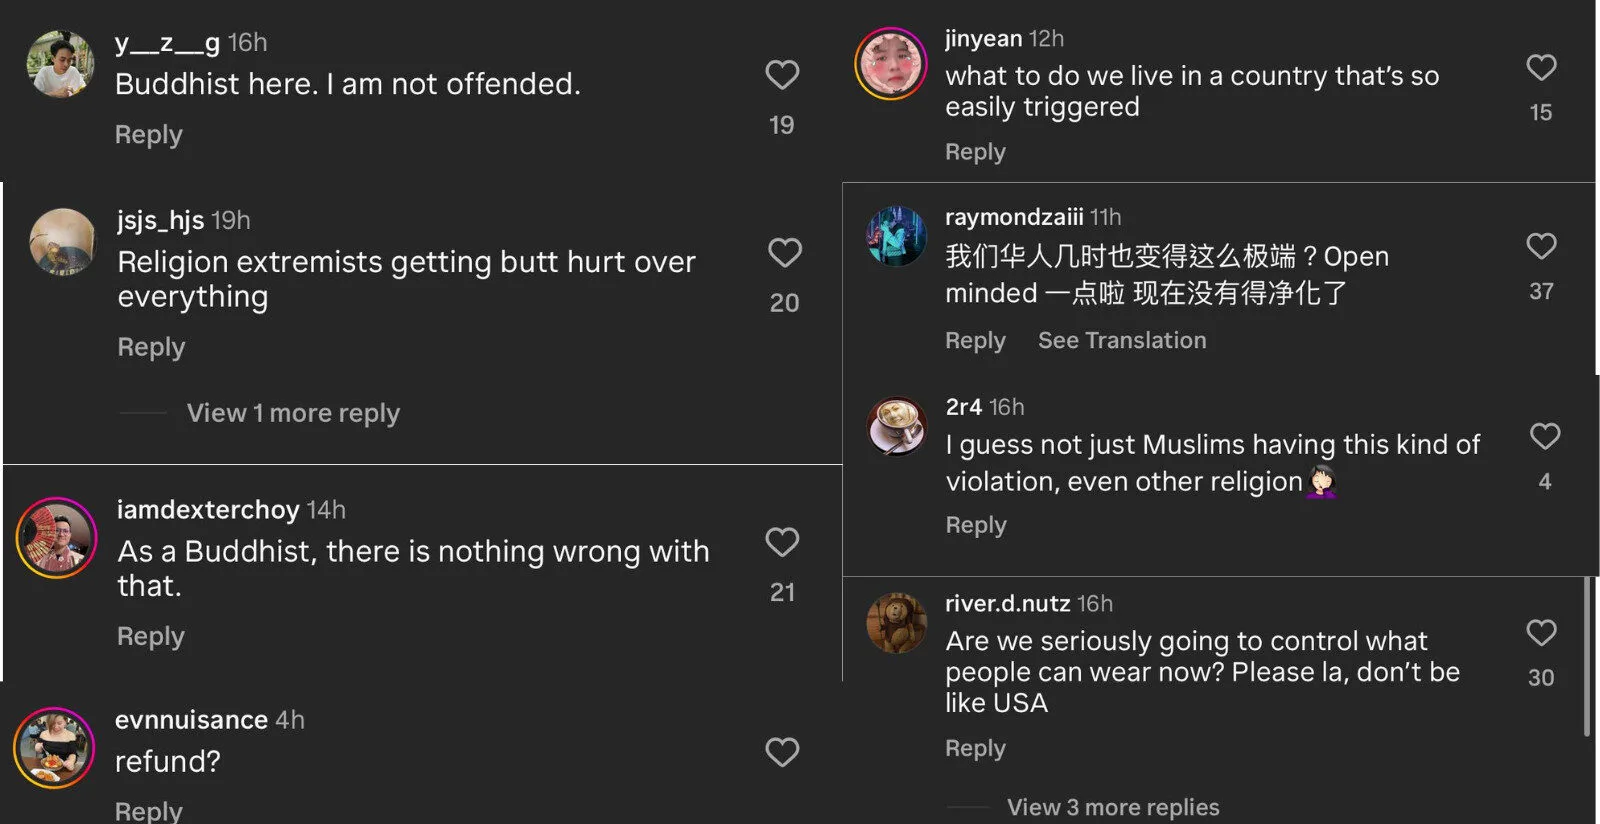1600x824 pixels.
Task: Heart river.d.nutz's comment about control
Action: [x=1541, y=632]
